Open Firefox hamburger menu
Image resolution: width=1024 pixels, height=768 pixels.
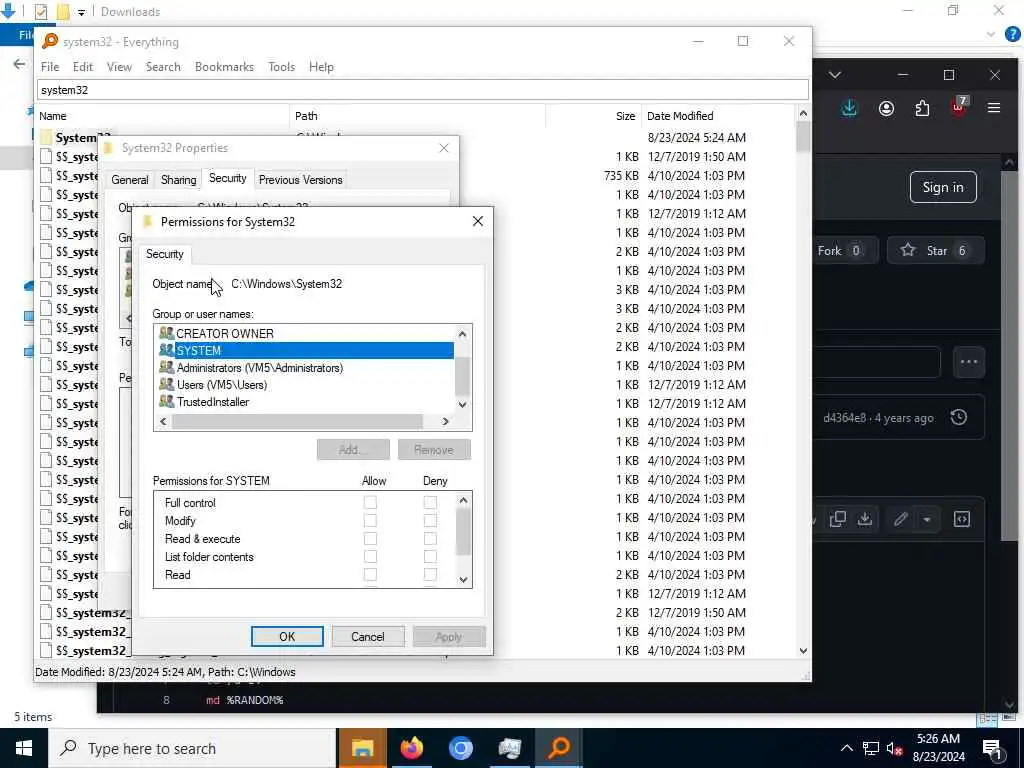pos(994,108)
